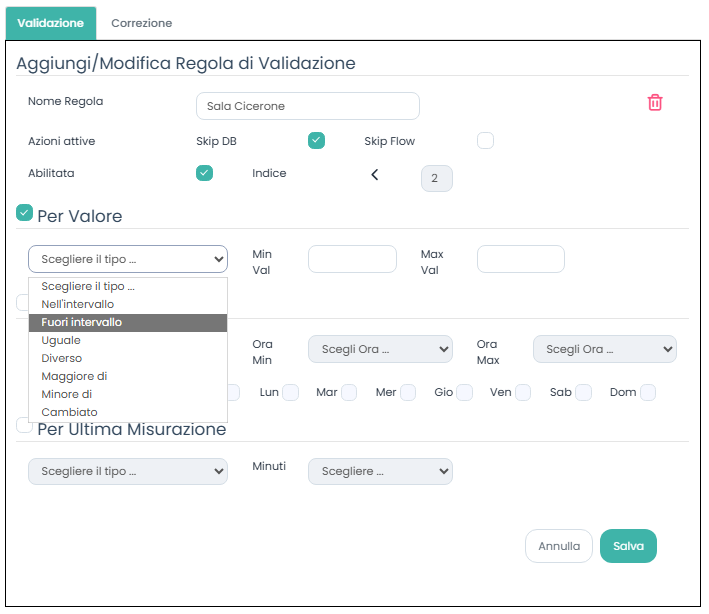Tick the Dom day checkbox
The width and height of the screenshot is (709, 614).
tap(648, 393)
